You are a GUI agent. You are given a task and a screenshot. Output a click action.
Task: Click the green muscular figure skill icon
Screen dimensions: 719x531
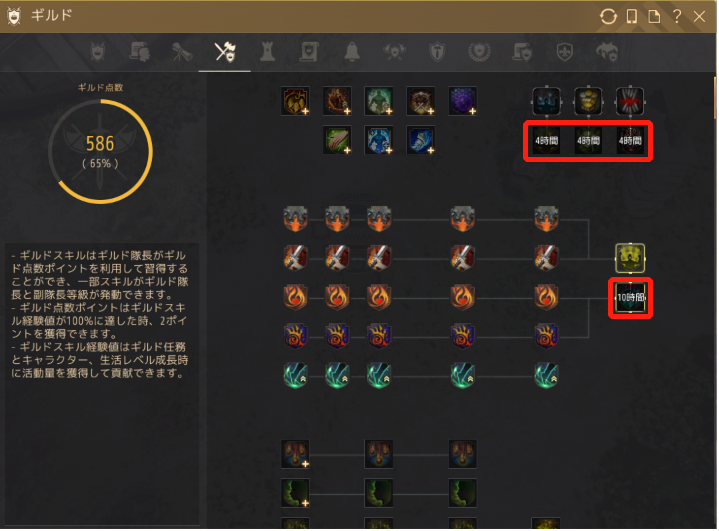[x=379, y=101]
